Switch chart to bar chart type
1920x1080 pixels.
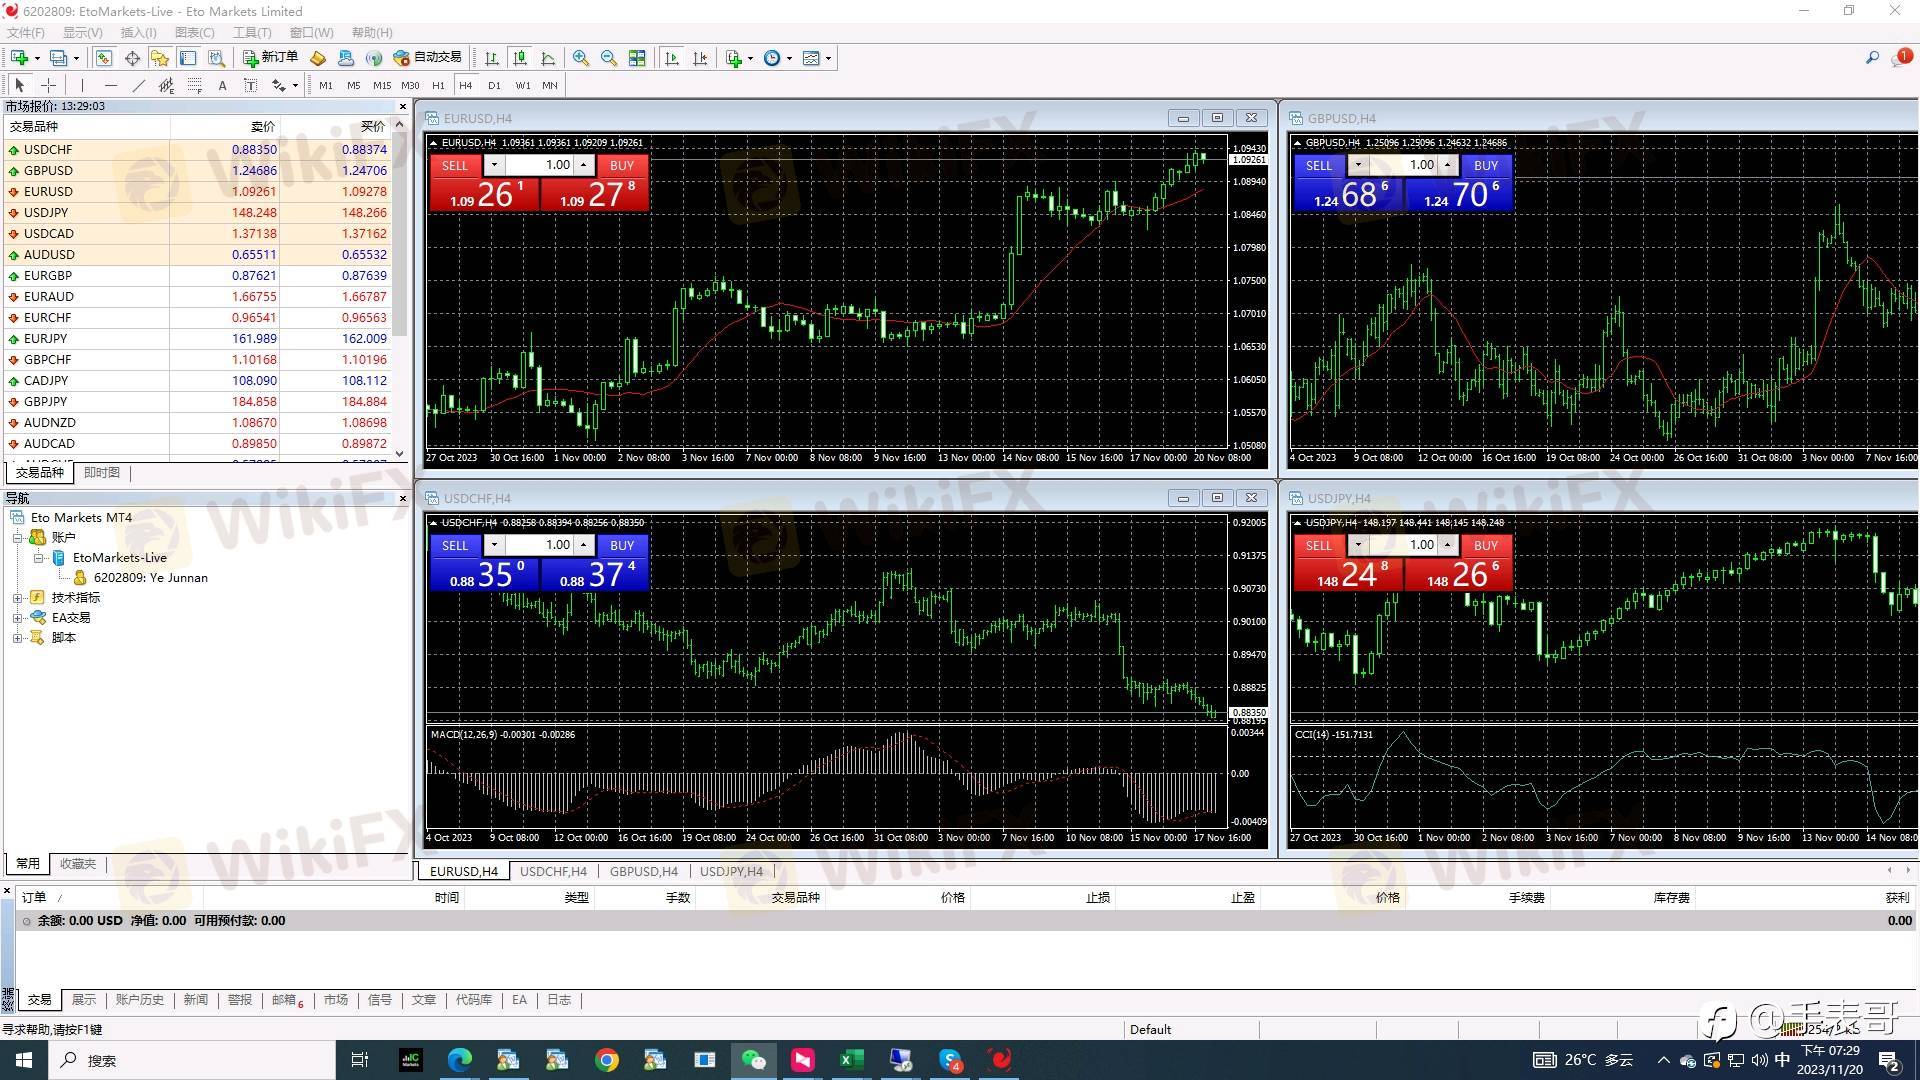coord(492,58)
